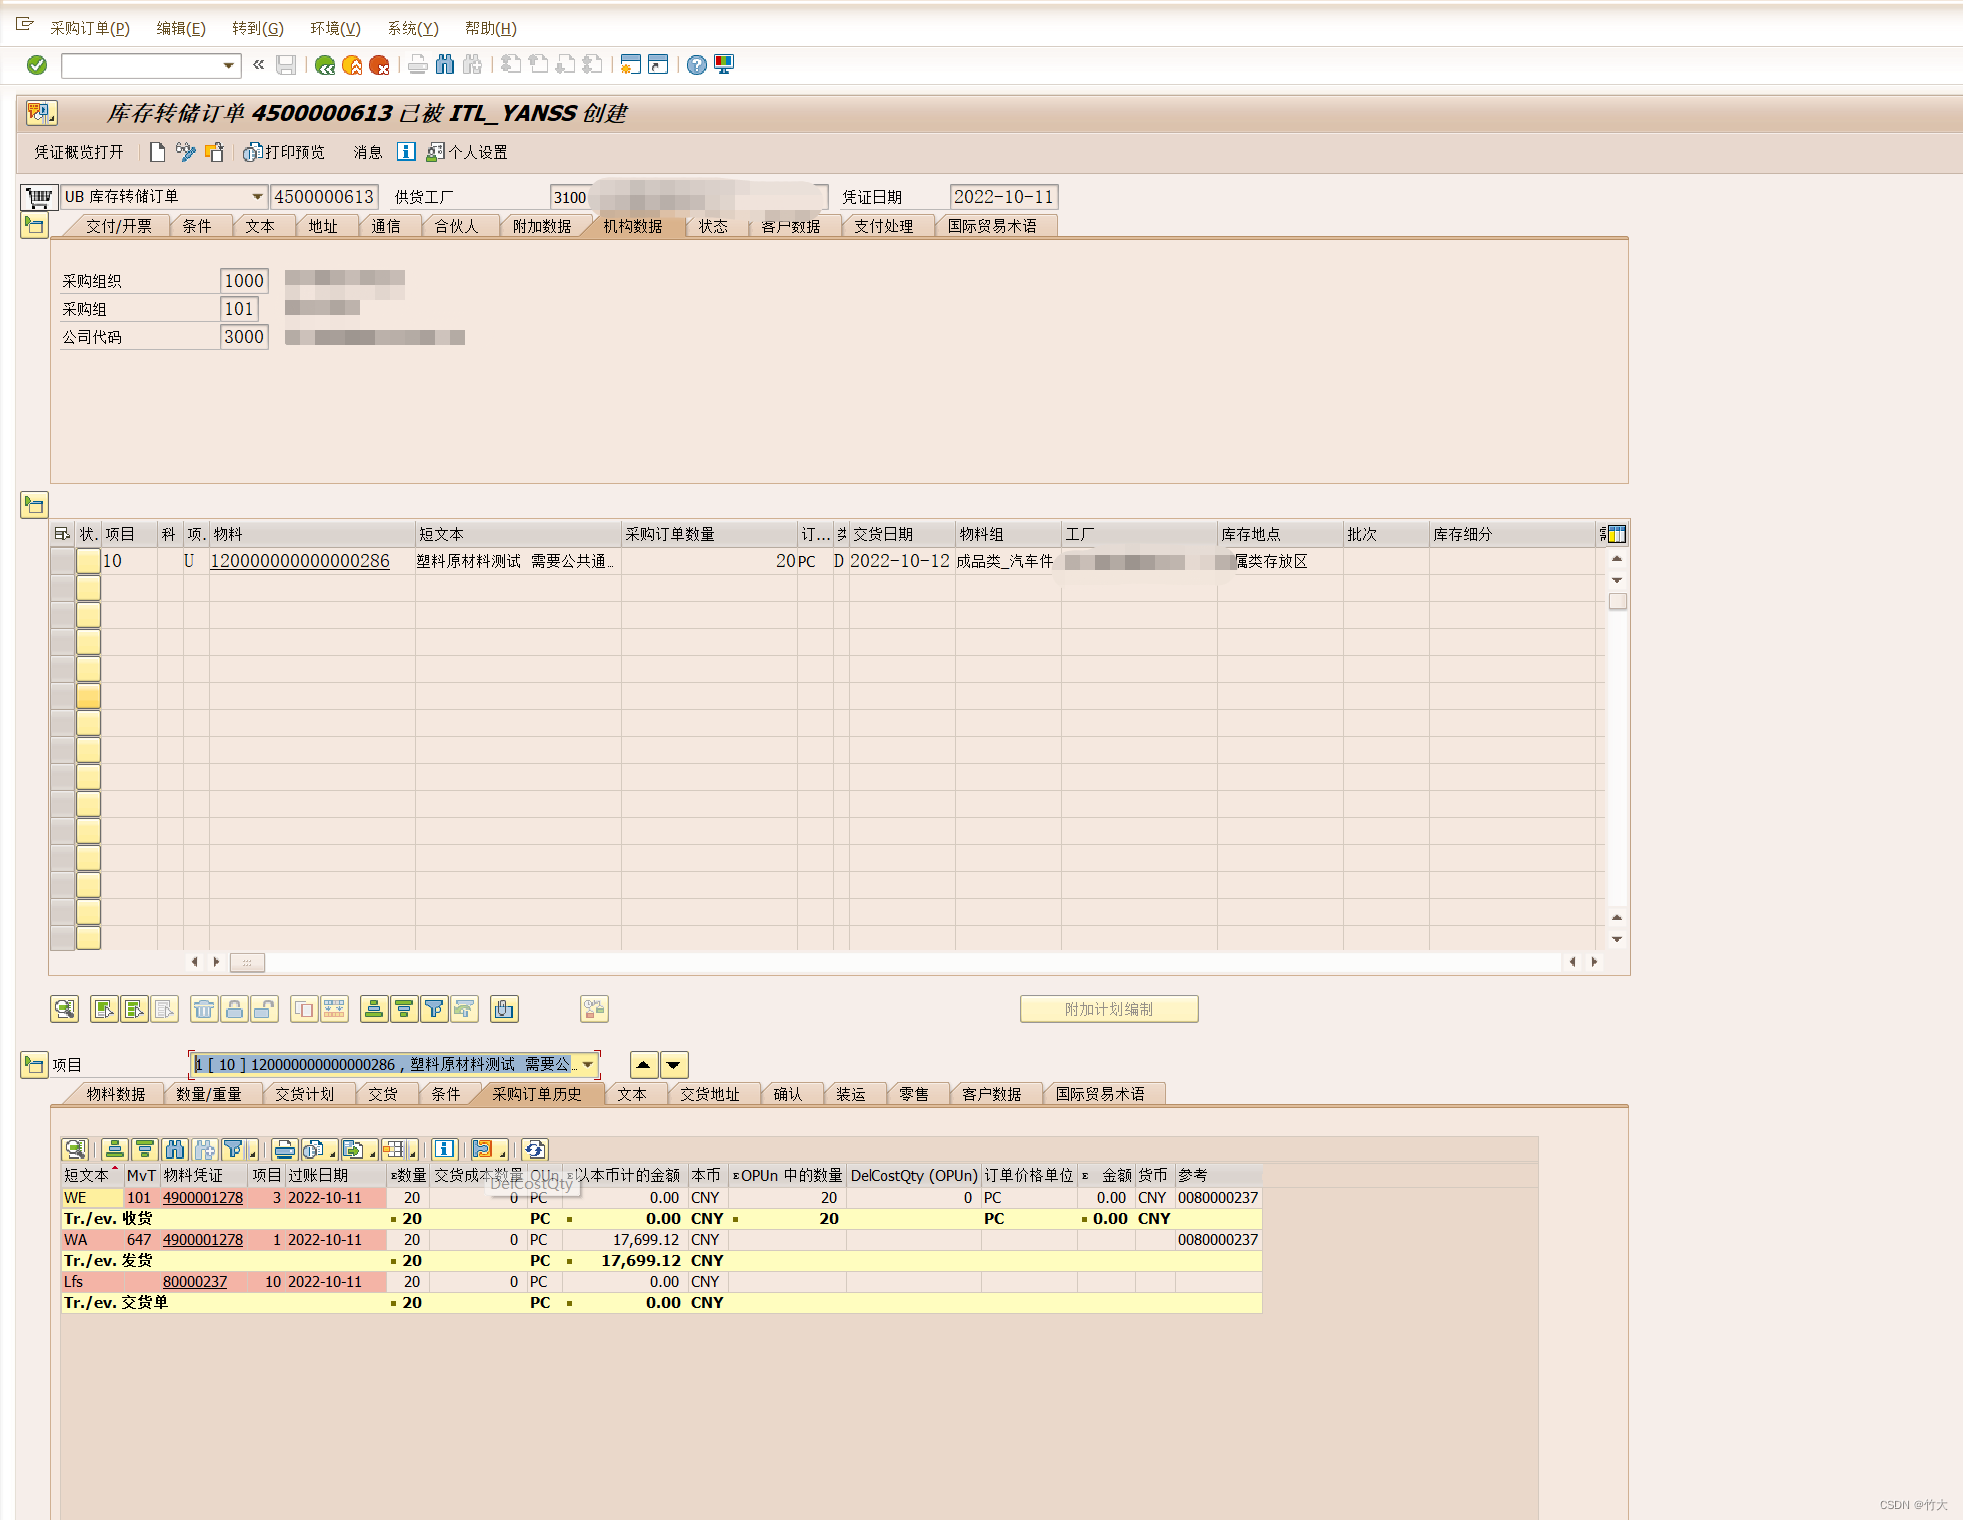This screenshot has height=1520, width=1963.
Task: Open material document link 4900001278 in WE row
Action: pos(203,1197)
